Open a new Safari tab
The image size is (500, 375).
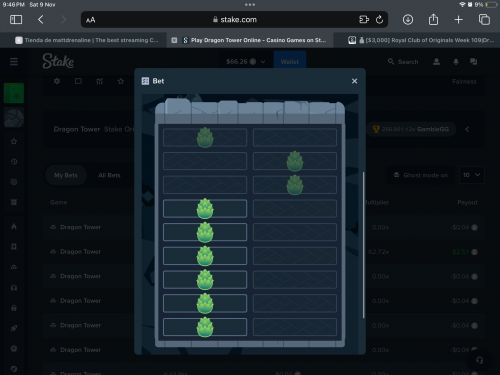tap(459, 20)
